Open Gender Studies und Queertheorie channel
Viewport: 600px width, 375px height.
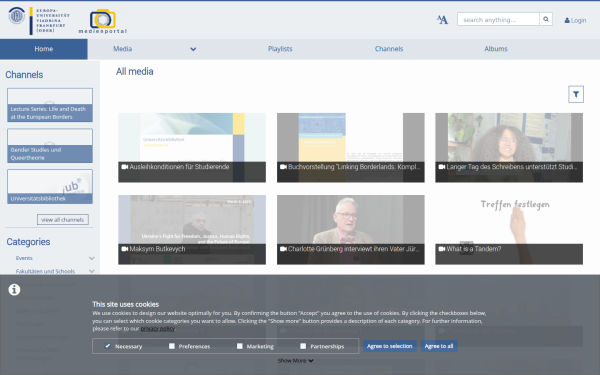coord(50,146)
